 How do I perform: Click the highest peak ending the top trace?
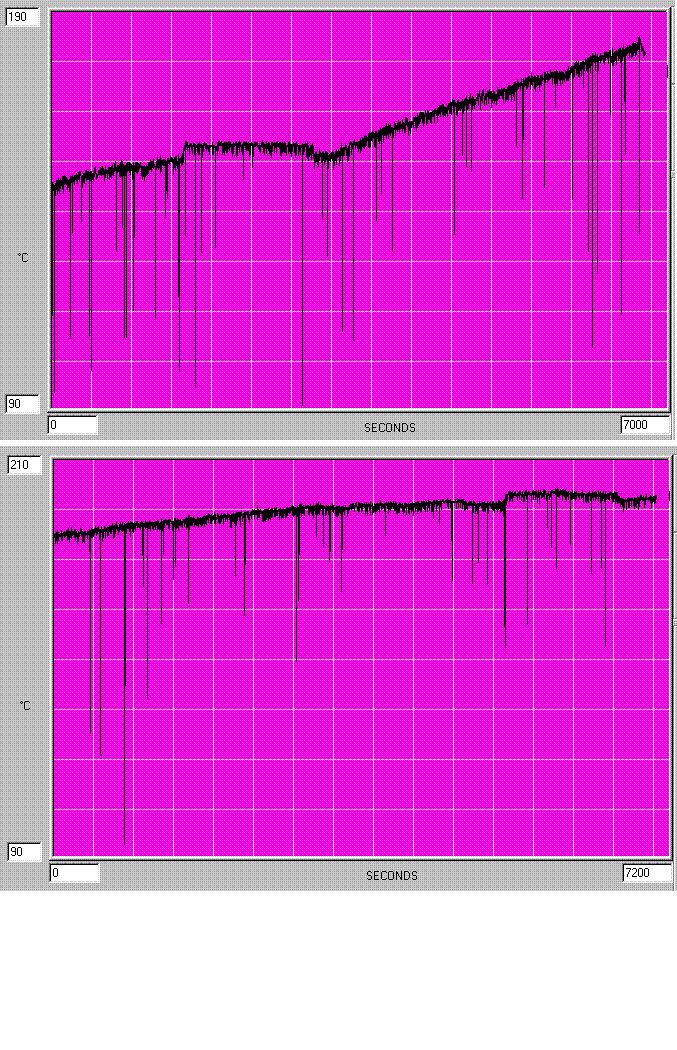click(640, 41)
